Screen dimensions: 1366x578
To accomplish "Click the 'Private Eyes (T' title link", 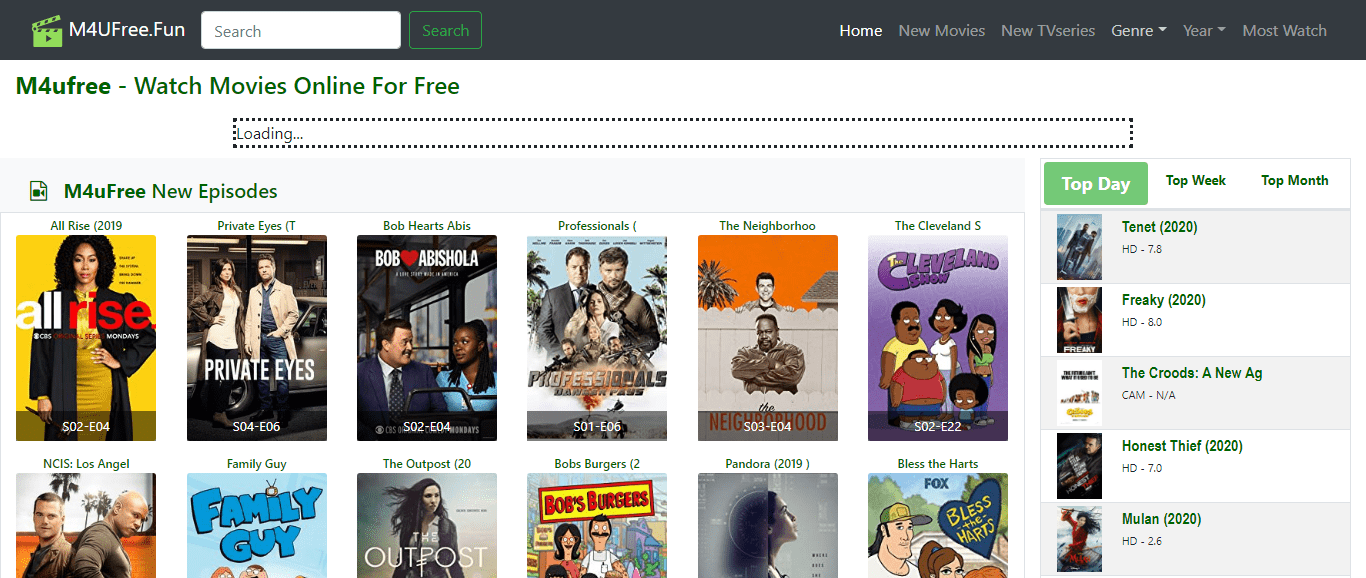I will [257, 225].
